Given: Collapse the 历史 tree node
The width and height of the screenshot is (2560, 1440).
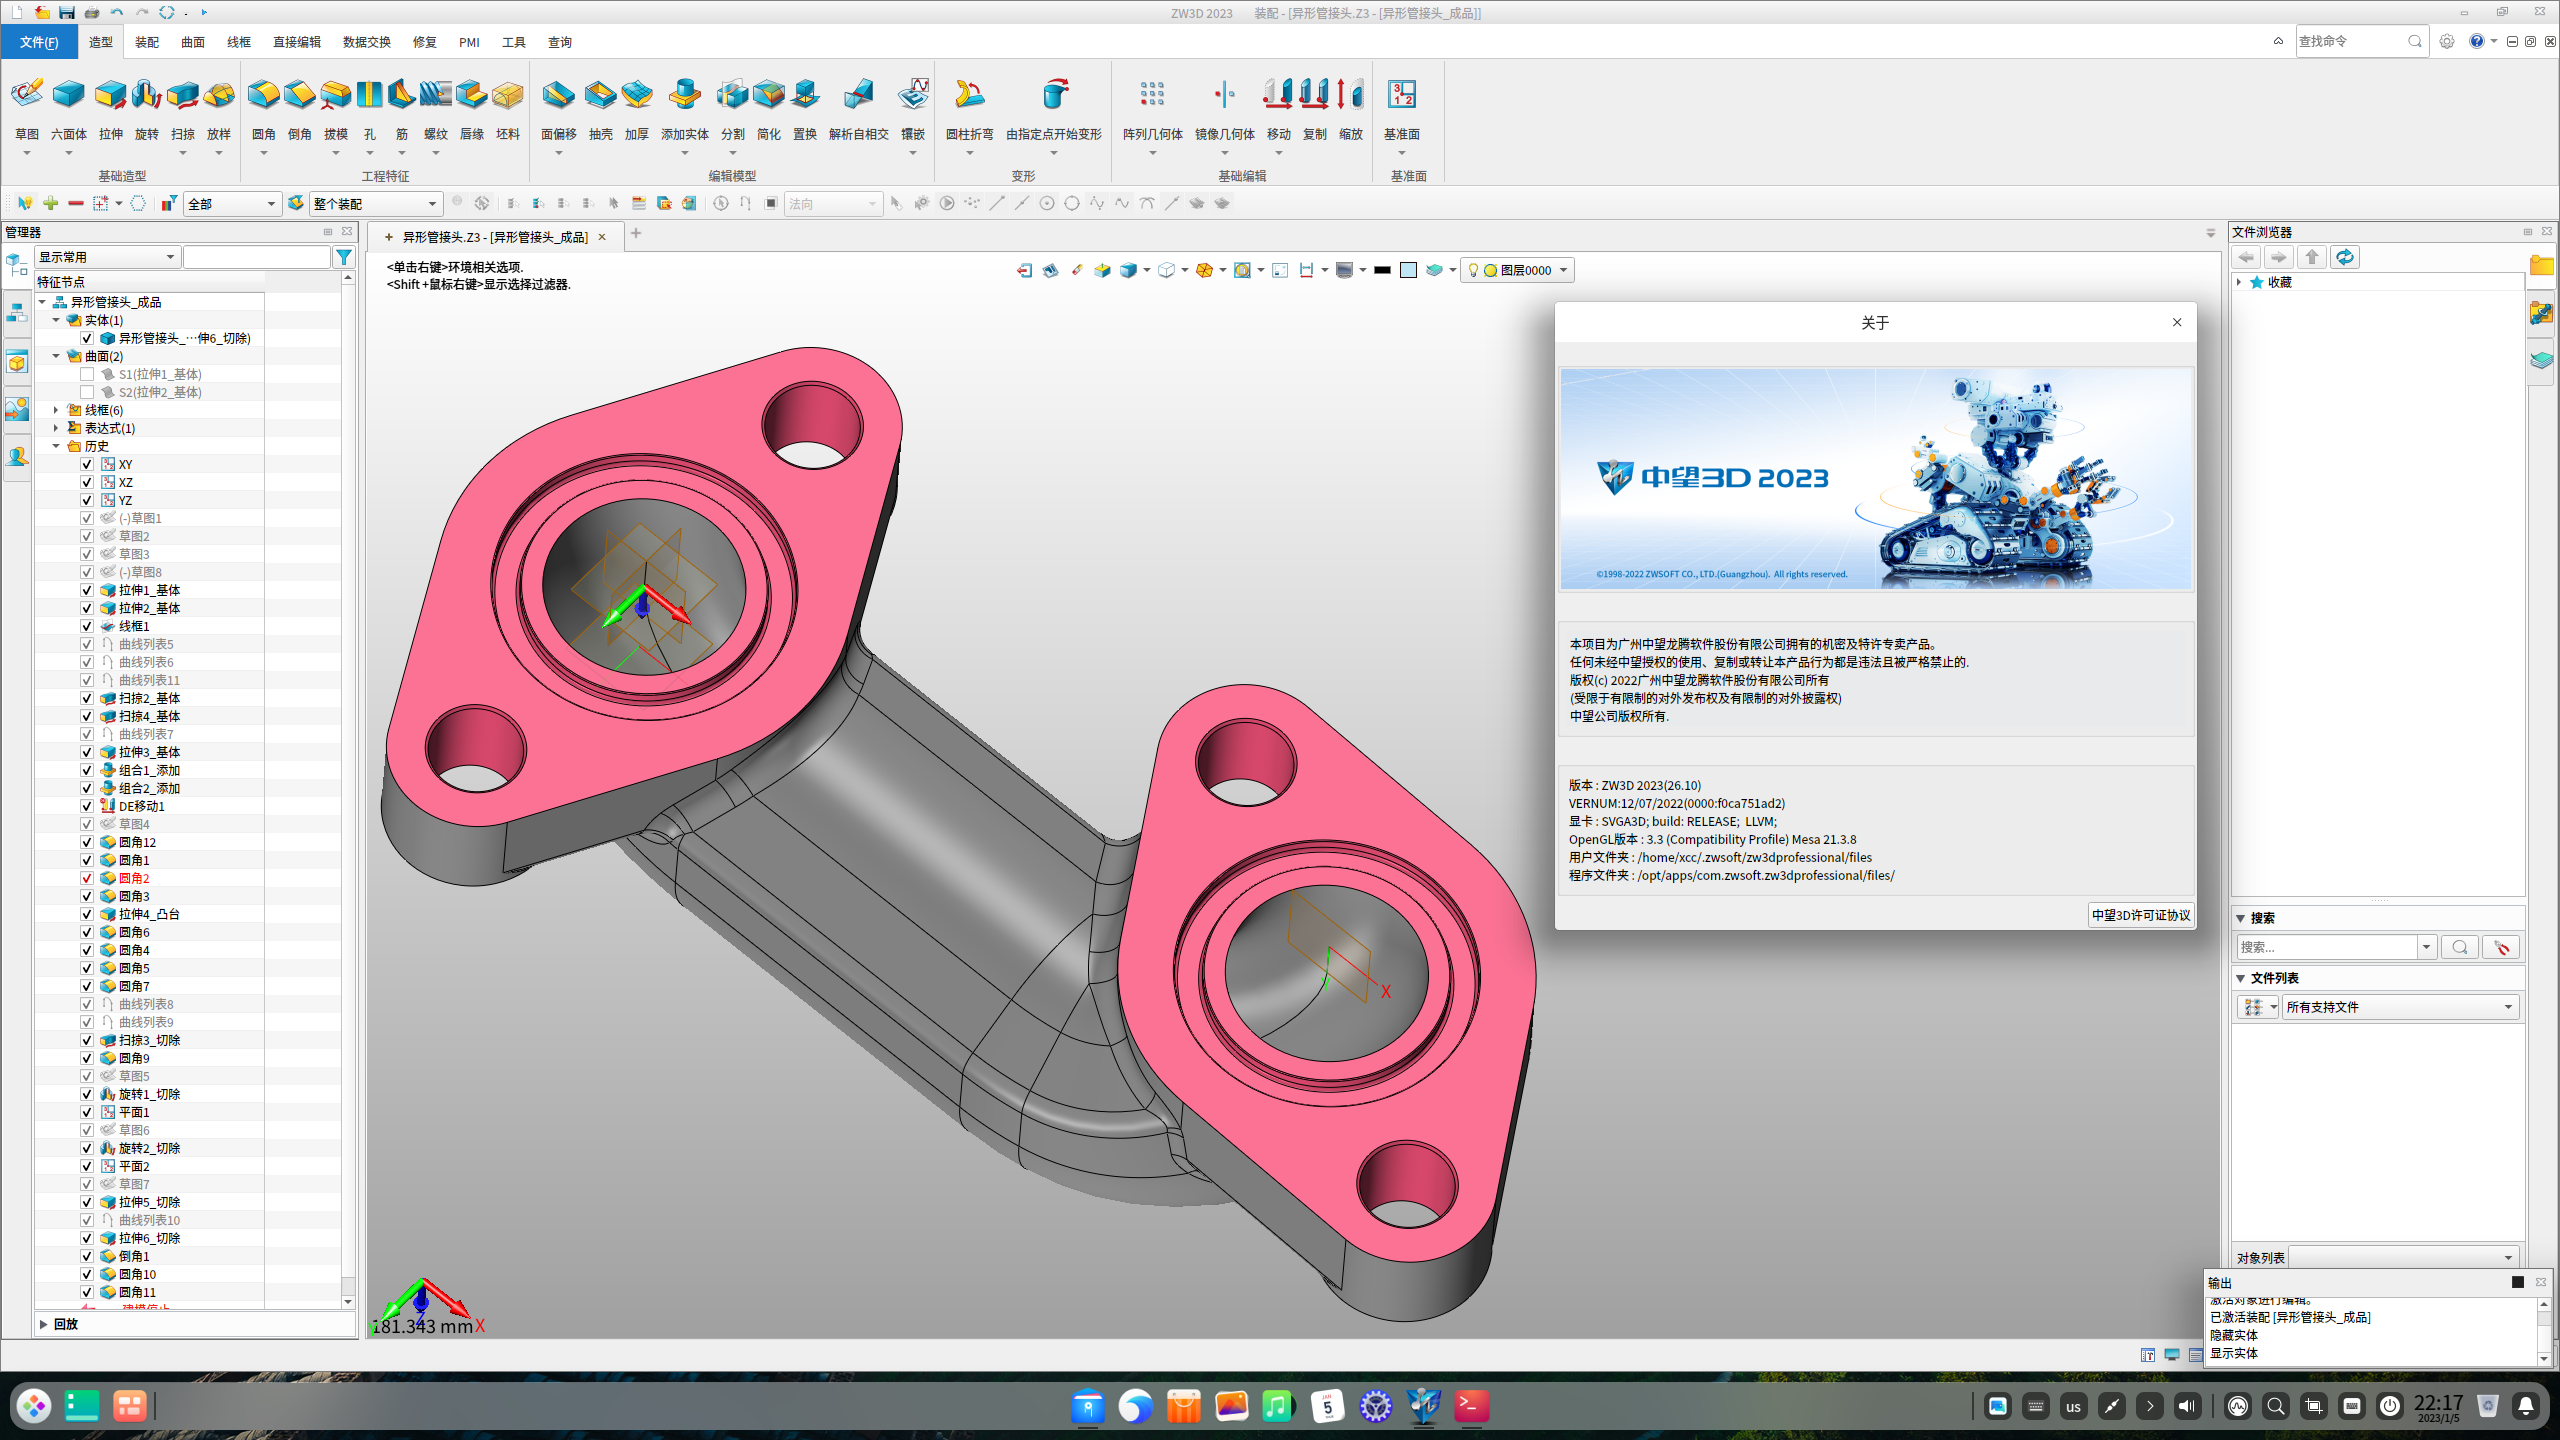Looking at the screenshot, I should coord(57,446).
